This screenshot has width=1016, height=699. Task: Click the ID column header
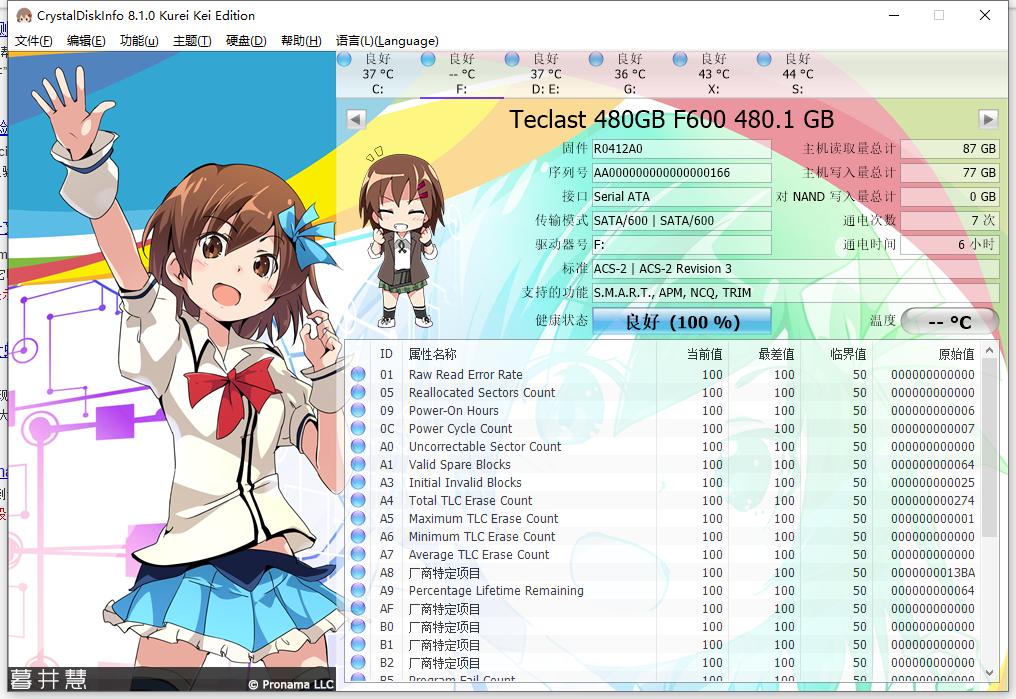[x=386, y=354]
